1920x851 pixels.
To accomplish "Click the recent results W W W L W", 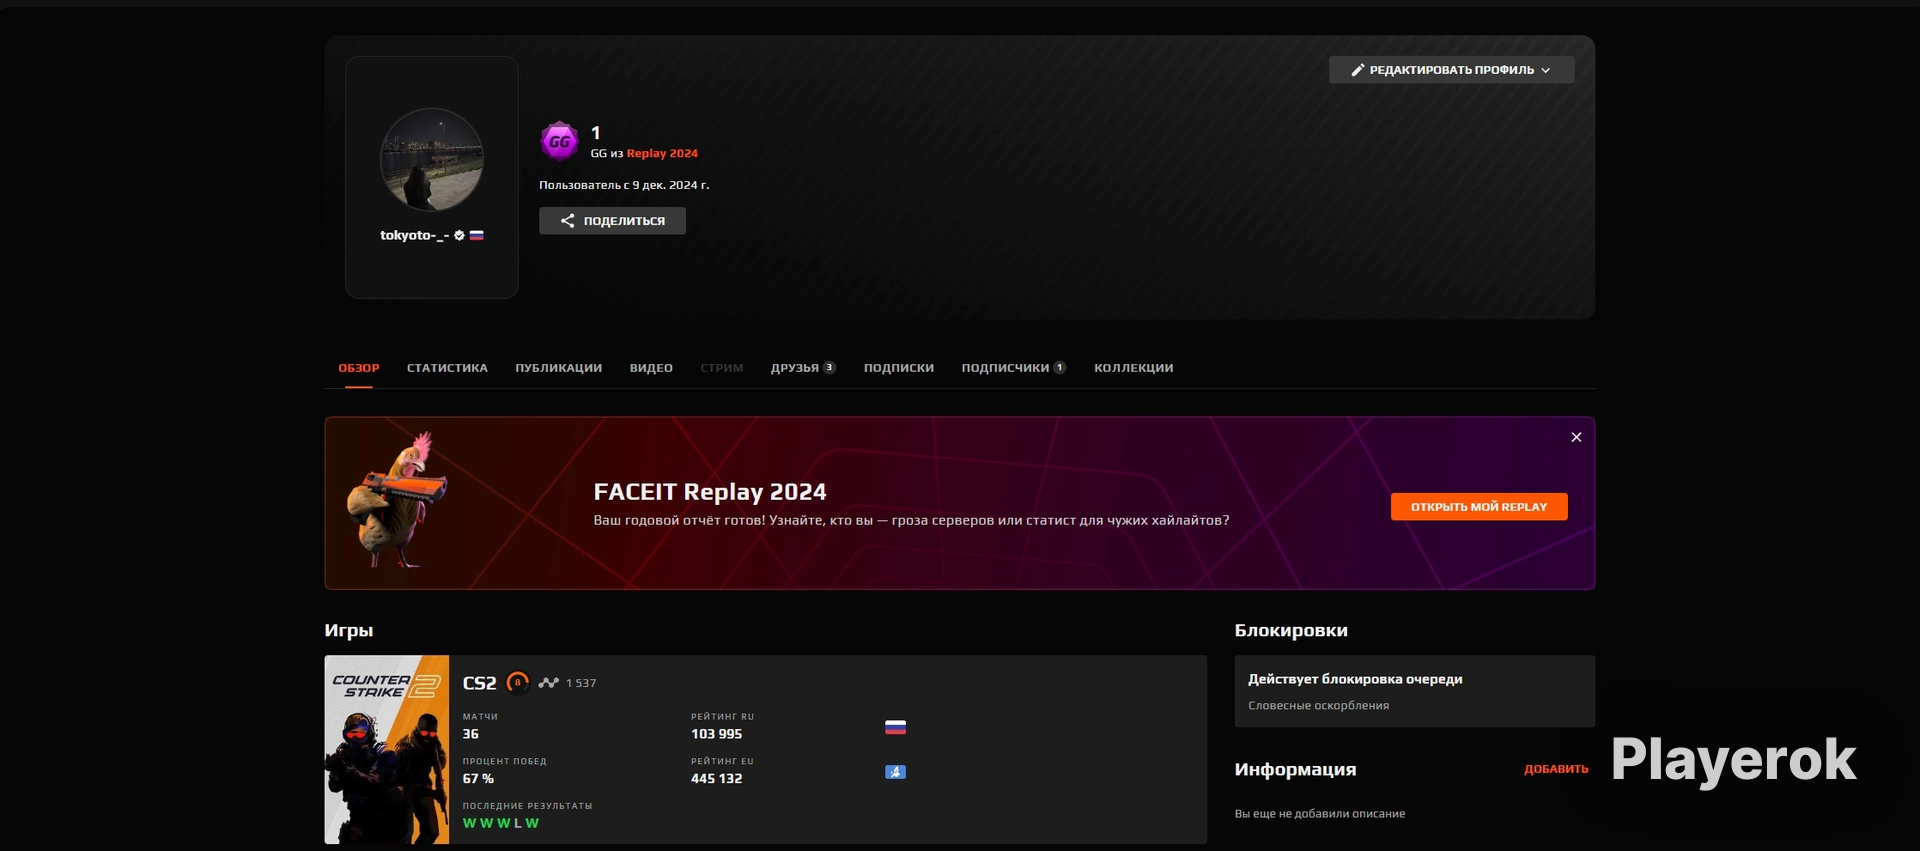I will [x=501, y=823].
